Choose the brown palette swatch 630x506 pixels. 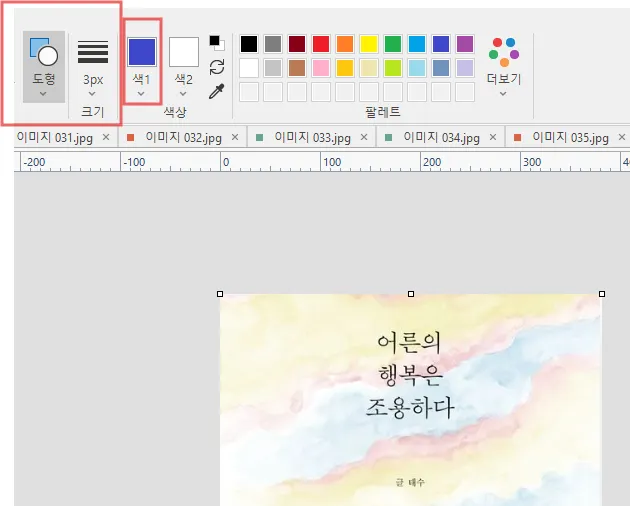pyautogui.click(x=297, y=68)
